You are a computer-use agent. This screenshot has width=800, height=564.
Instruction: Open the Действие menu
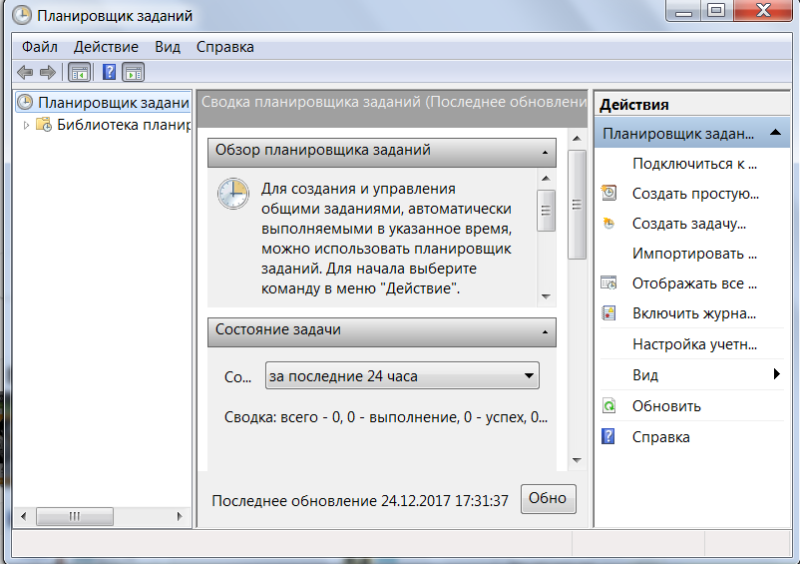(106, 47)
